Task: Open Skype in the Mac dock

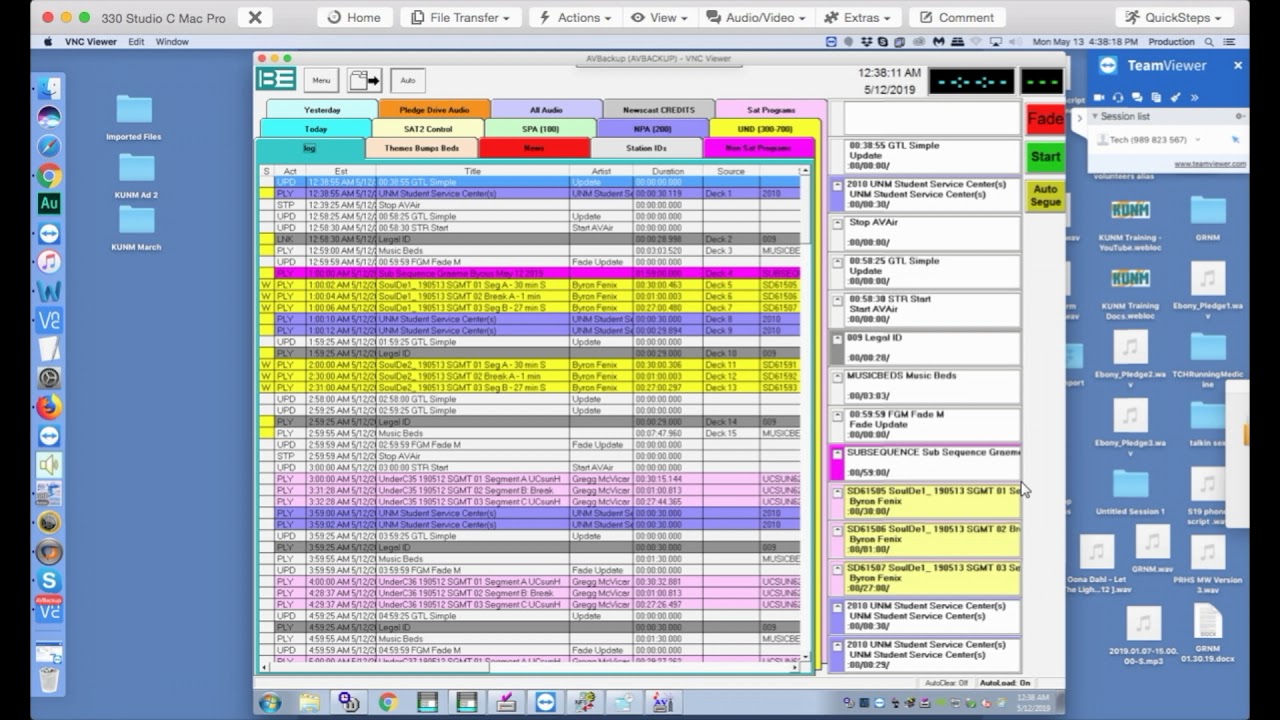Action: pos(49,581)
